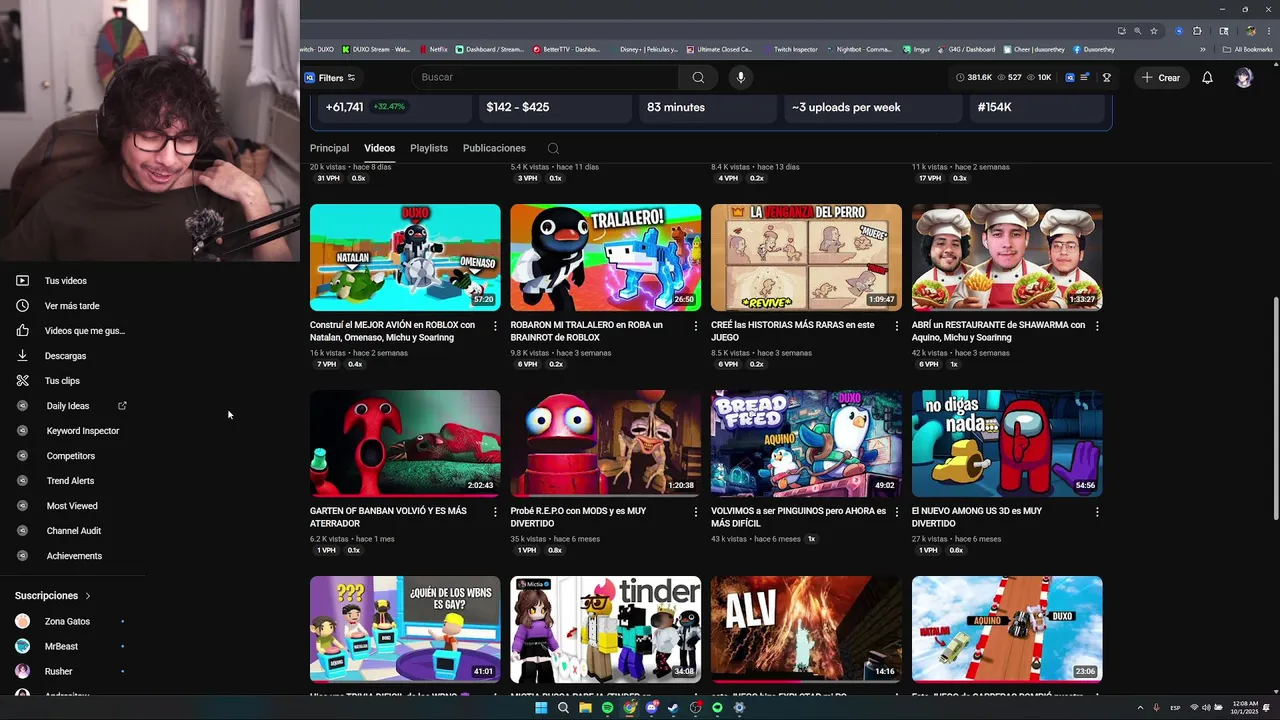The width and height of the screenshot is (1280, 720).
Task: Open the Bread & Fred penguin thumbnail
Action: (806, 444)
